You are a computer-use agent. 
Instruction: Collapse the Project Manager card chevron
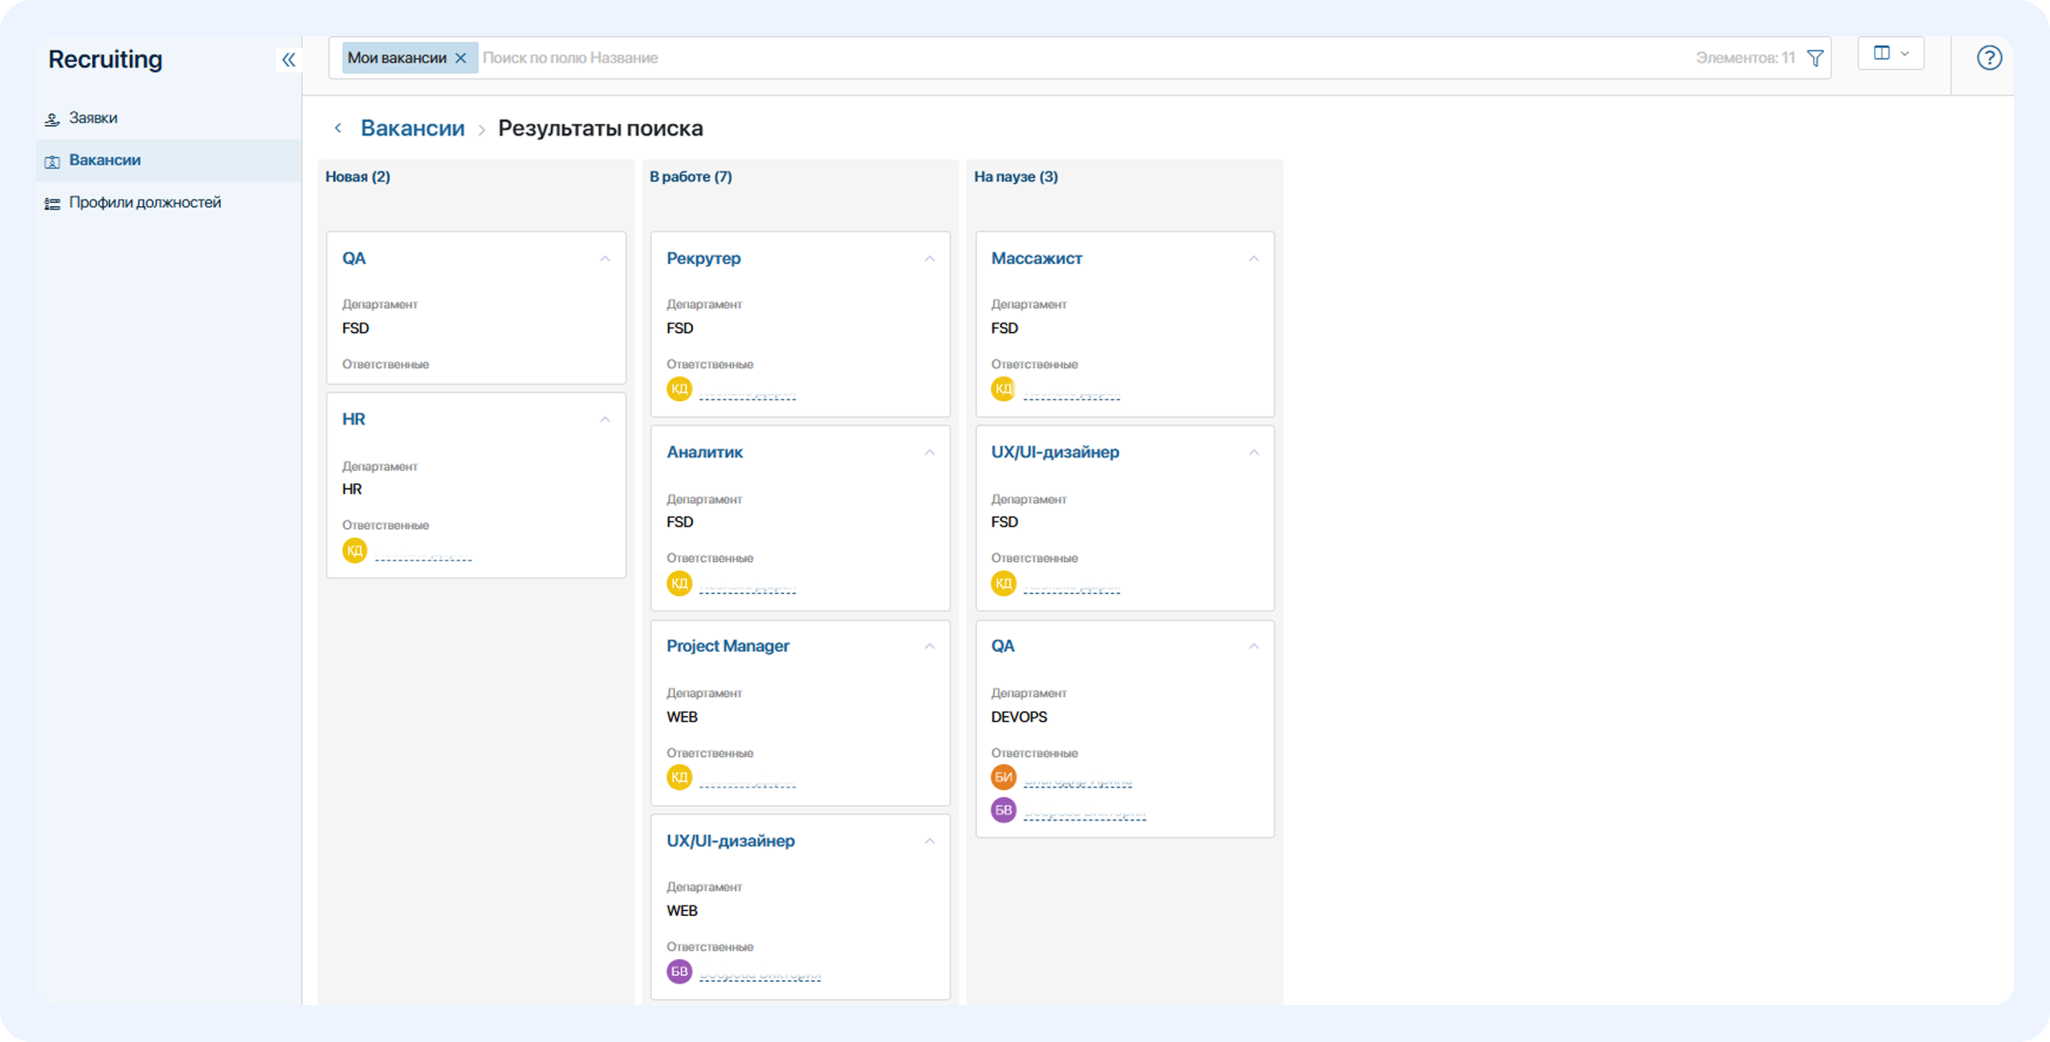click(x=929, y=647)
